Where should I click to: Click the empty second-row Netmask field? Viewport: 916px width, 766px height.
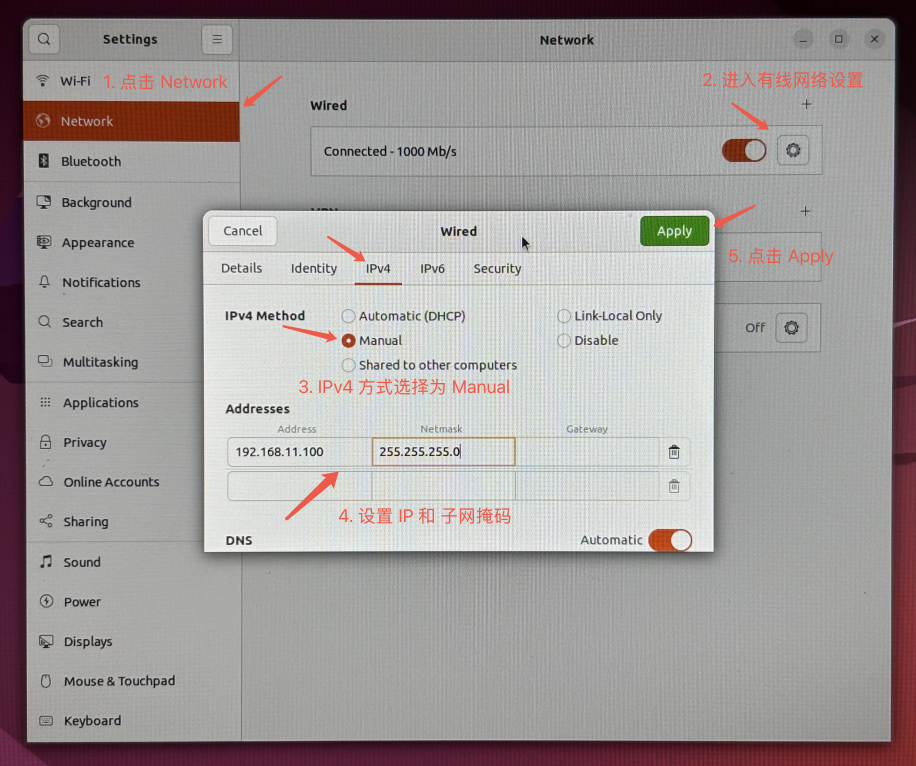[x=443, y=486]
